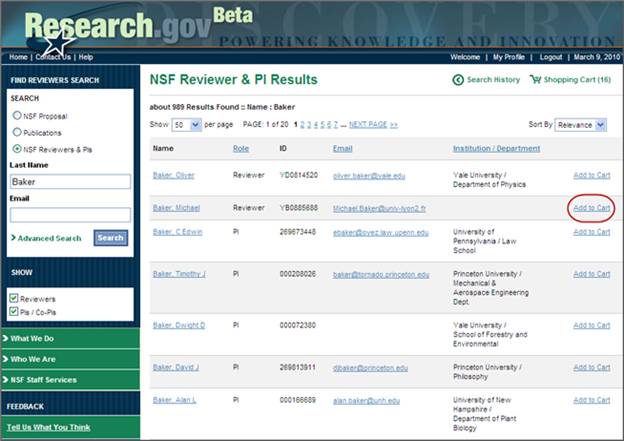Open the Contact Us menu item
The width and height of the screenshot is (624, 441).
tap(54, 57)
